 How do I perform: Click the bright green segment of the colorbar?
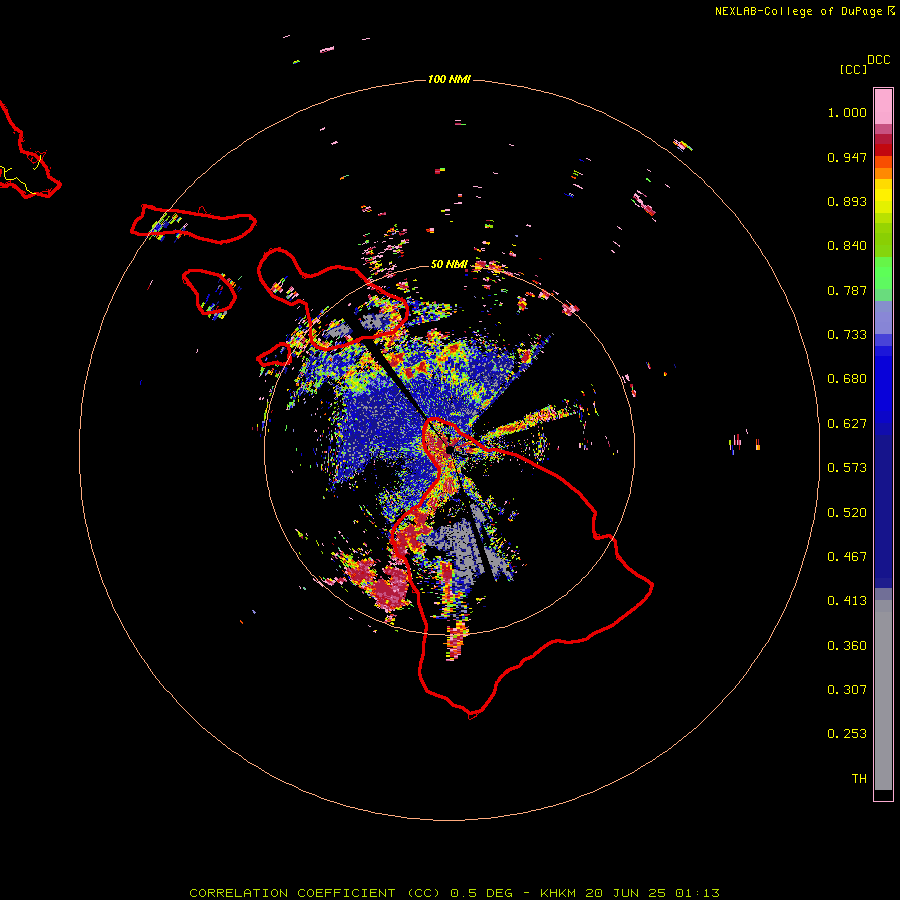[883, 273]
